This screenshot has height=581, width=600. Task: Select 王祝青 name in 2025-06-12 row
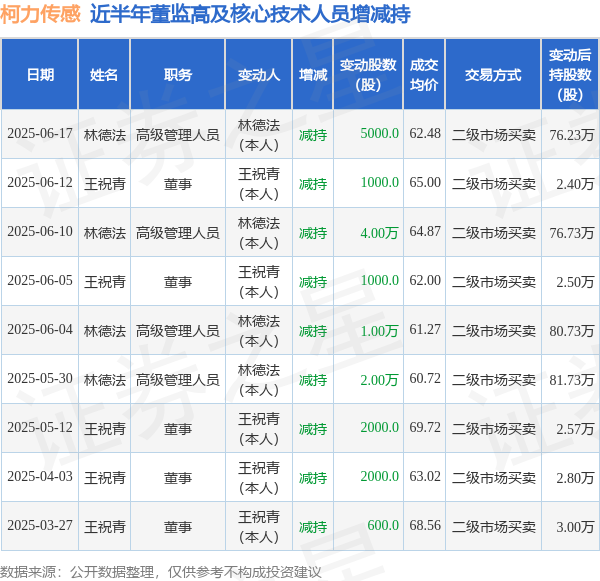(x=105, y=184)
